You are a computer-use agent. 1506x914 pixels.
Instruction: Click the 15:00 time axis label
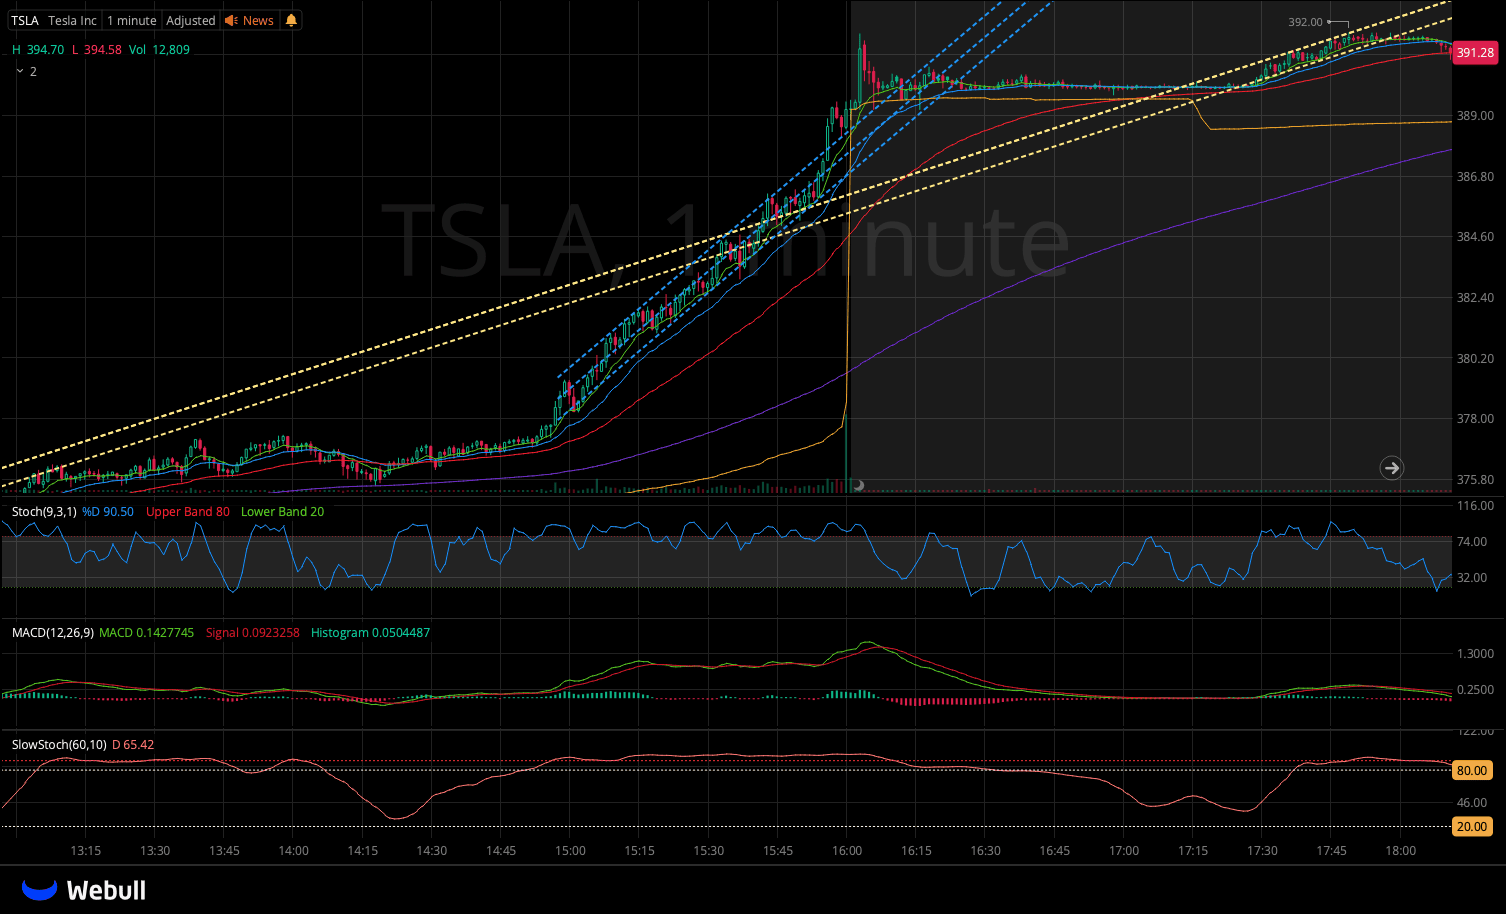click(570, 851)
